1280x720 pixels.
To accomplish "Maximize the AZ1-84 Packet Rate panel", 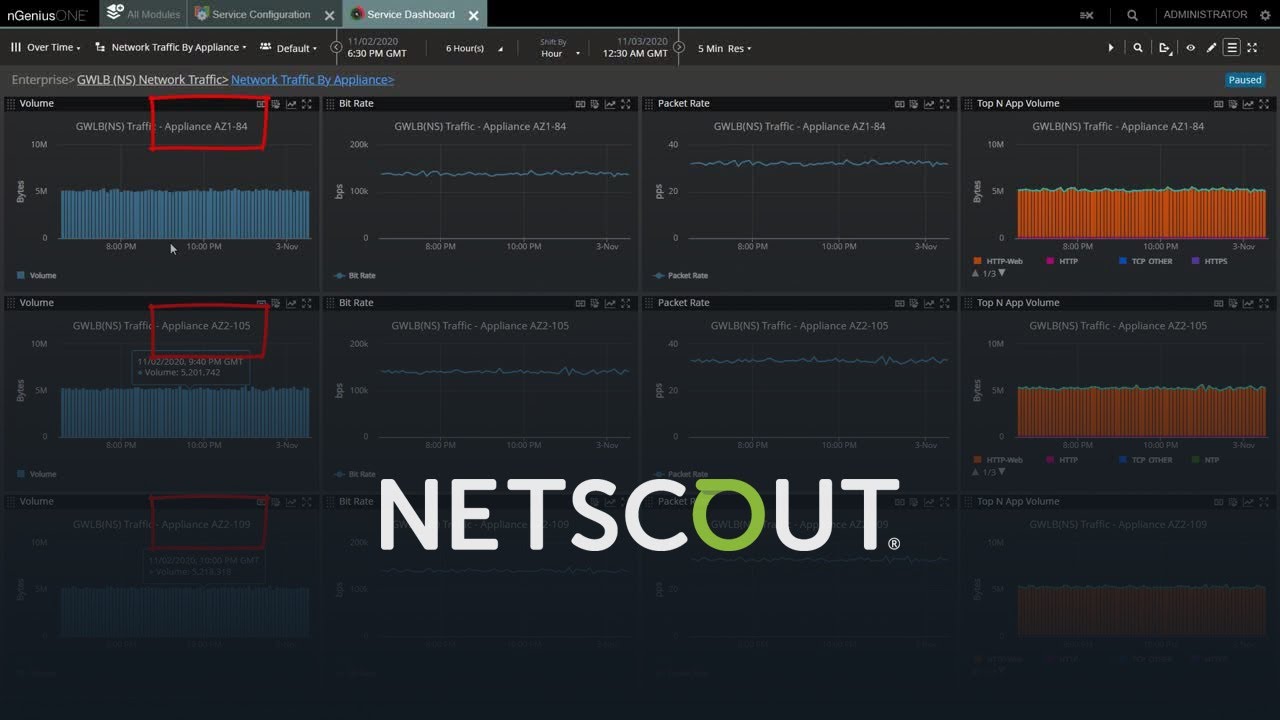I will (x=945, y=104).
